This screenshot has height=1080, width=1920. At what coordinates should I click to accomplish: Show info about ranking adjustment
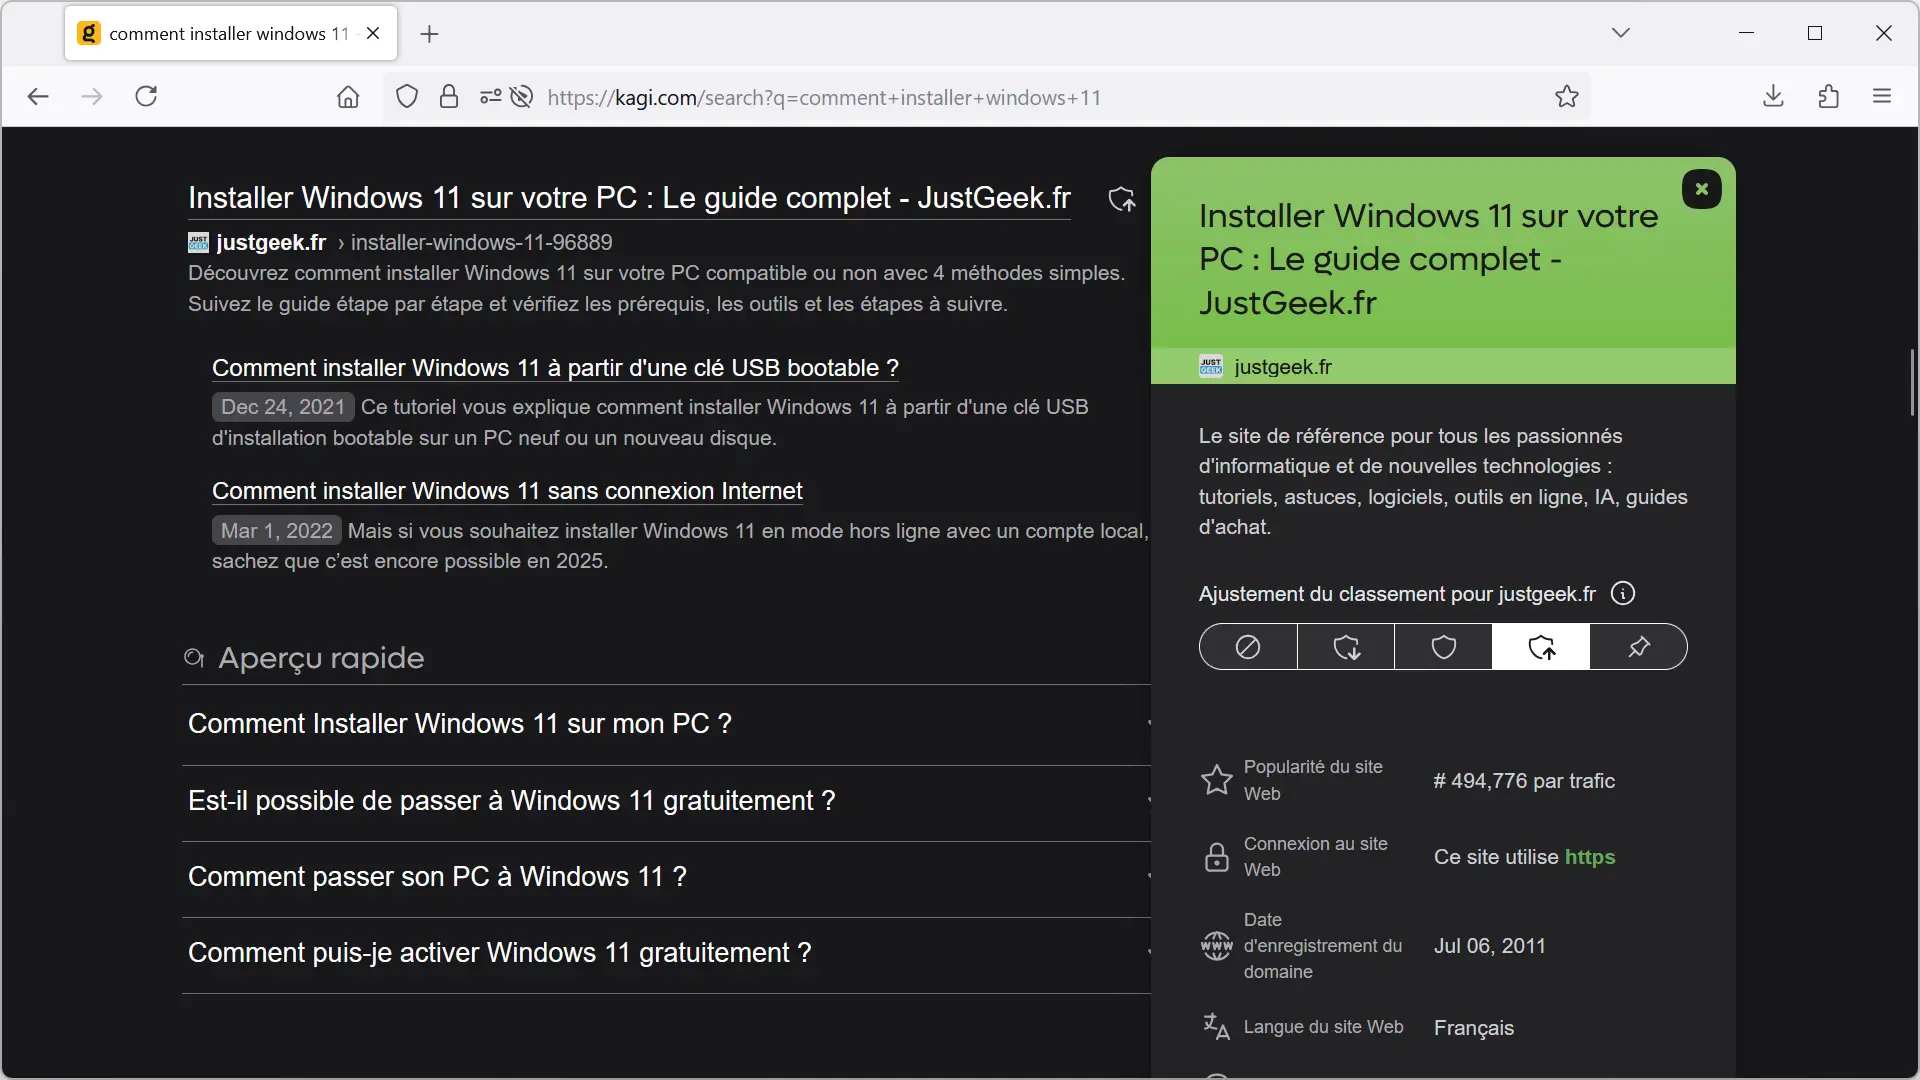point(1623,594)
